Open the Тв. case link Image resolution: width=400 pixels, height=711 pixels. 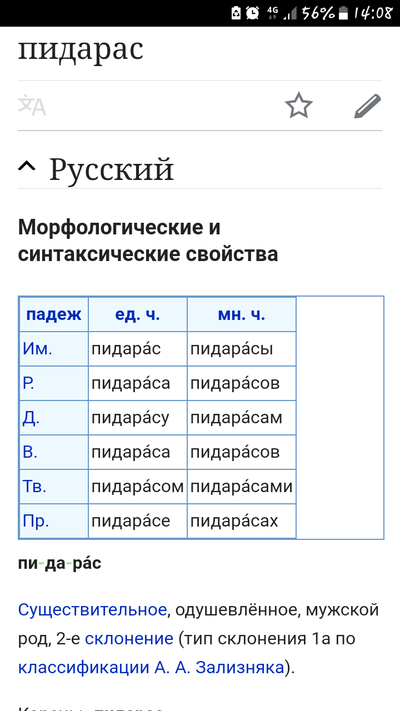[x=34, y=487]
